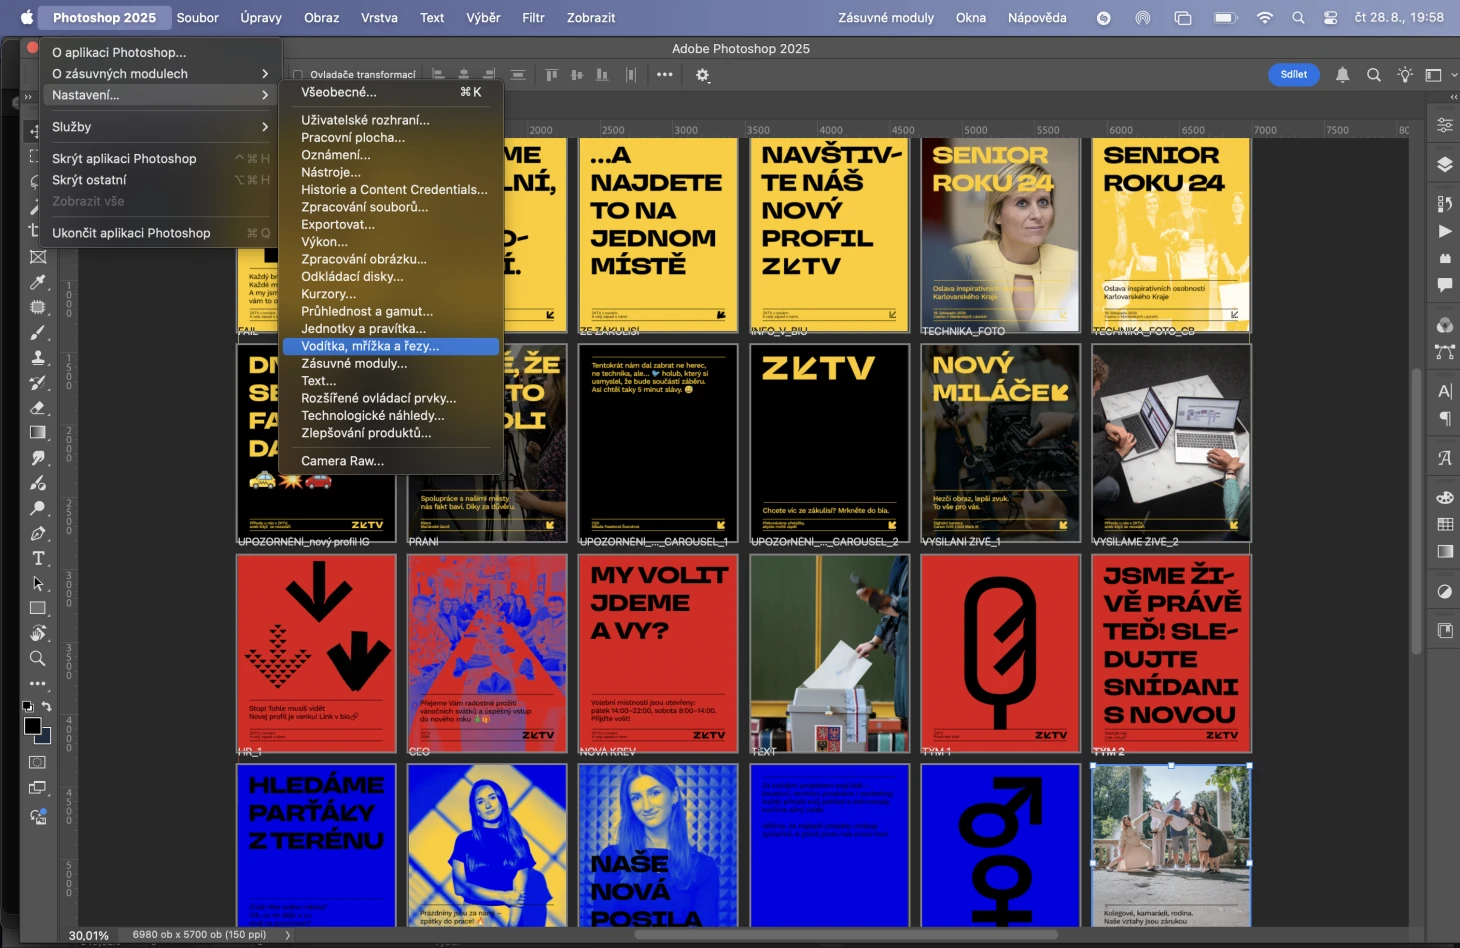The image size is (1460, 948).
Task: Select the Rectangle shape tool
Action: pyautogui.click(x=38, y=608)
